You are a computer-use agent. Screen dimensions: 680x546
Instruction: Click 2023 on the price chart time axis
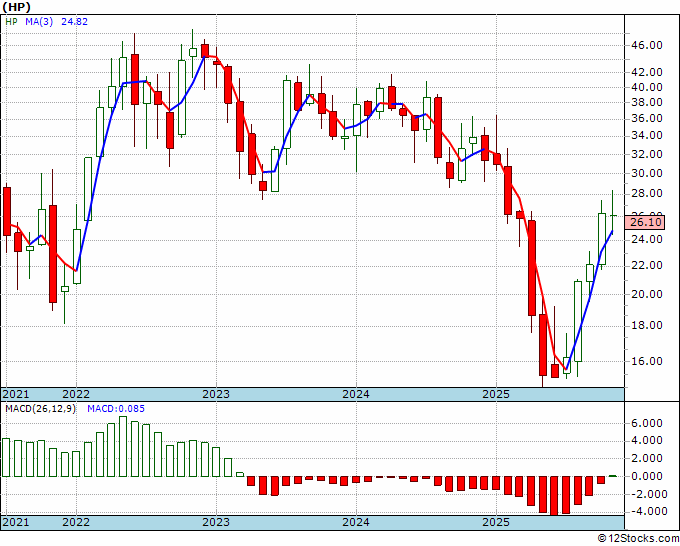coord(216,394)
